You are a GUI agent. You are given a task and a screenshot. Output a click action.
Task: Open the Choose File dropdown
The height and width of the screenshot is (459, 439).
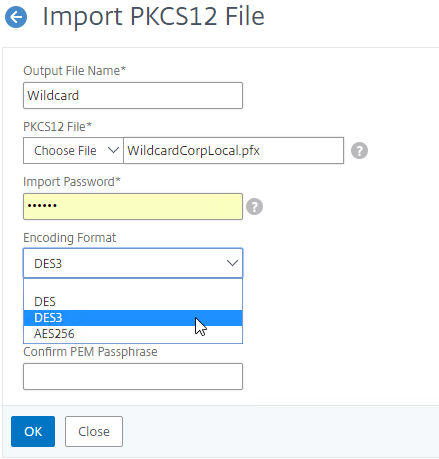[73, 150]
